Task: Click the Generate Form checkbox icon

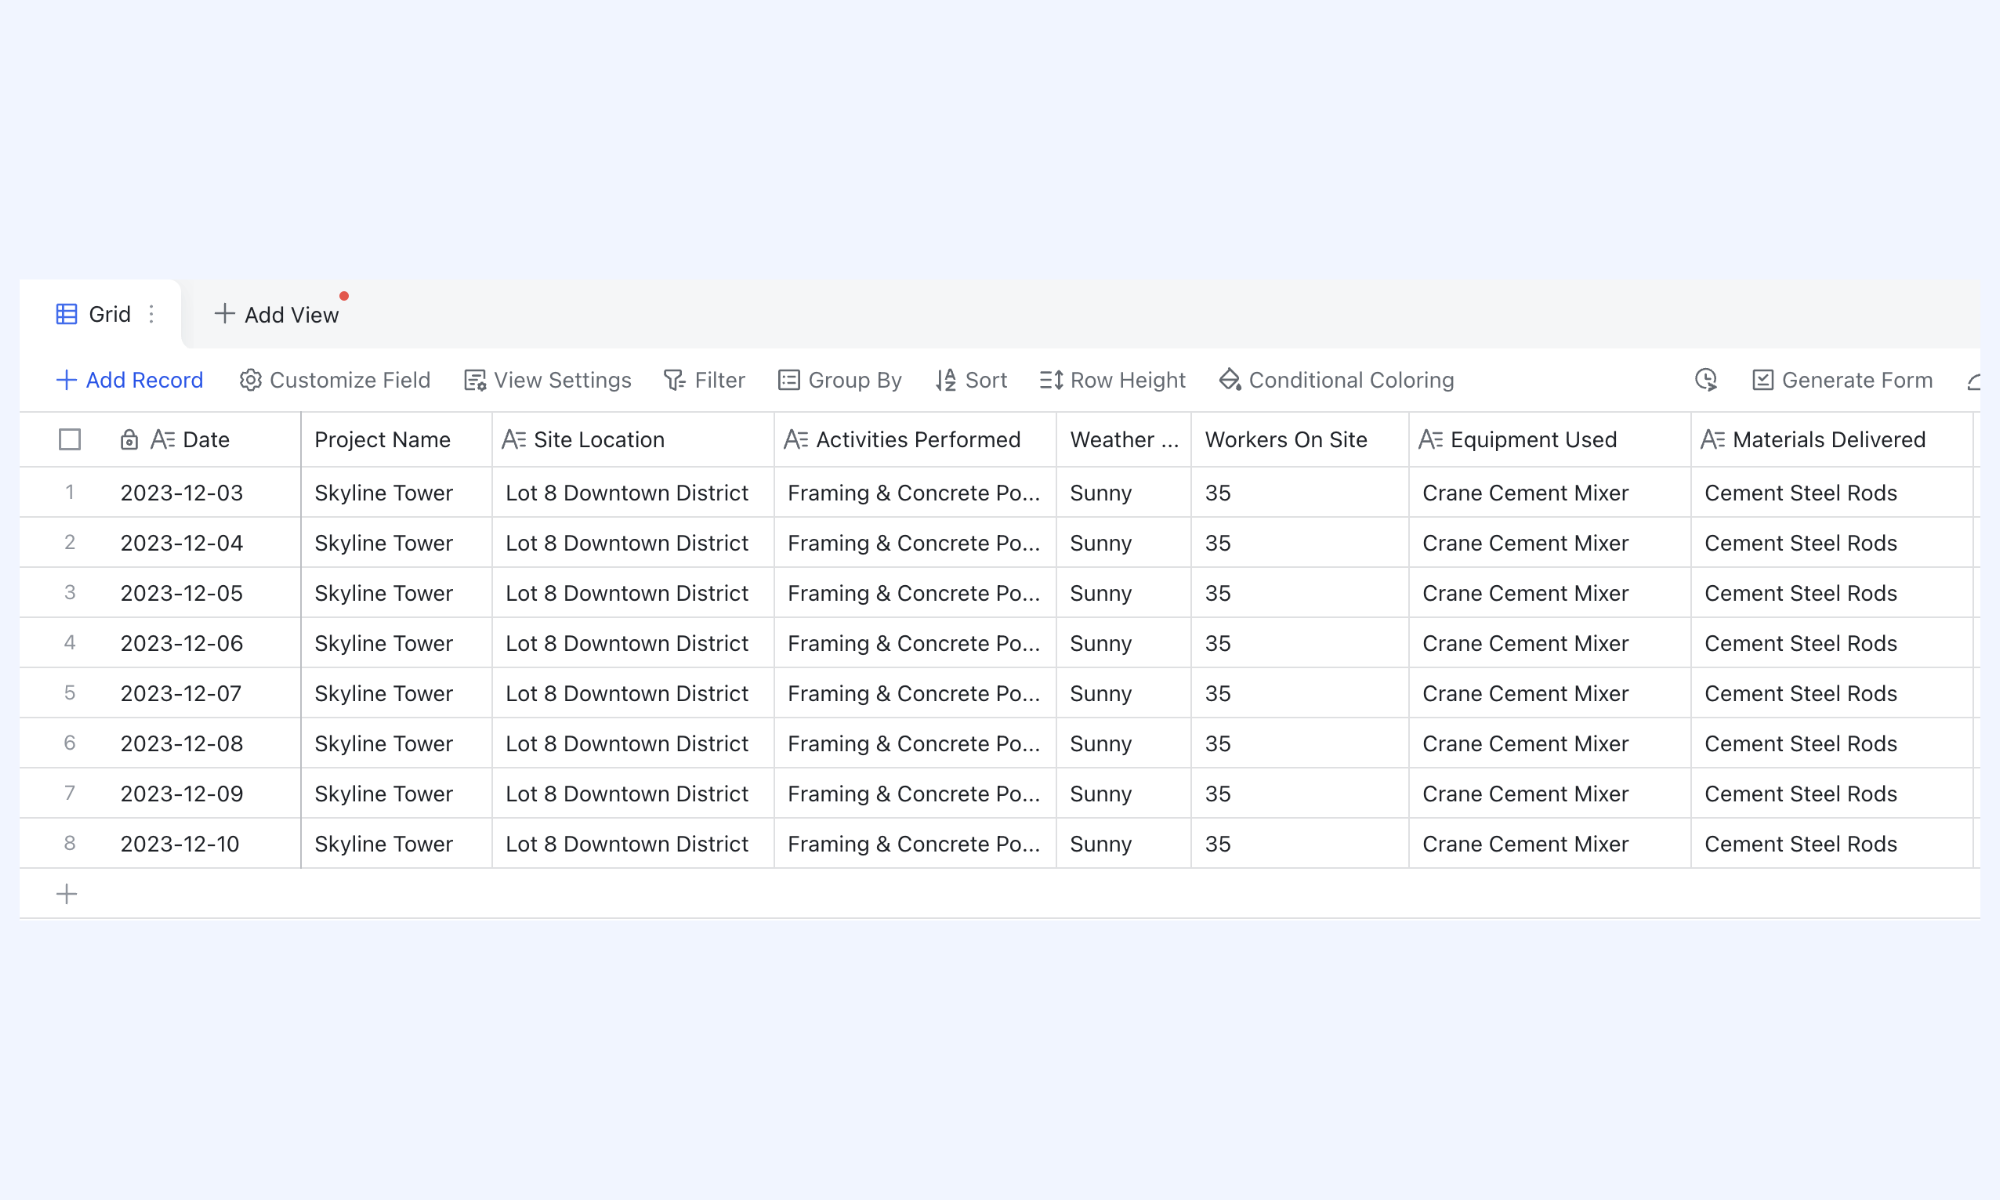Action: (1763, 380)
